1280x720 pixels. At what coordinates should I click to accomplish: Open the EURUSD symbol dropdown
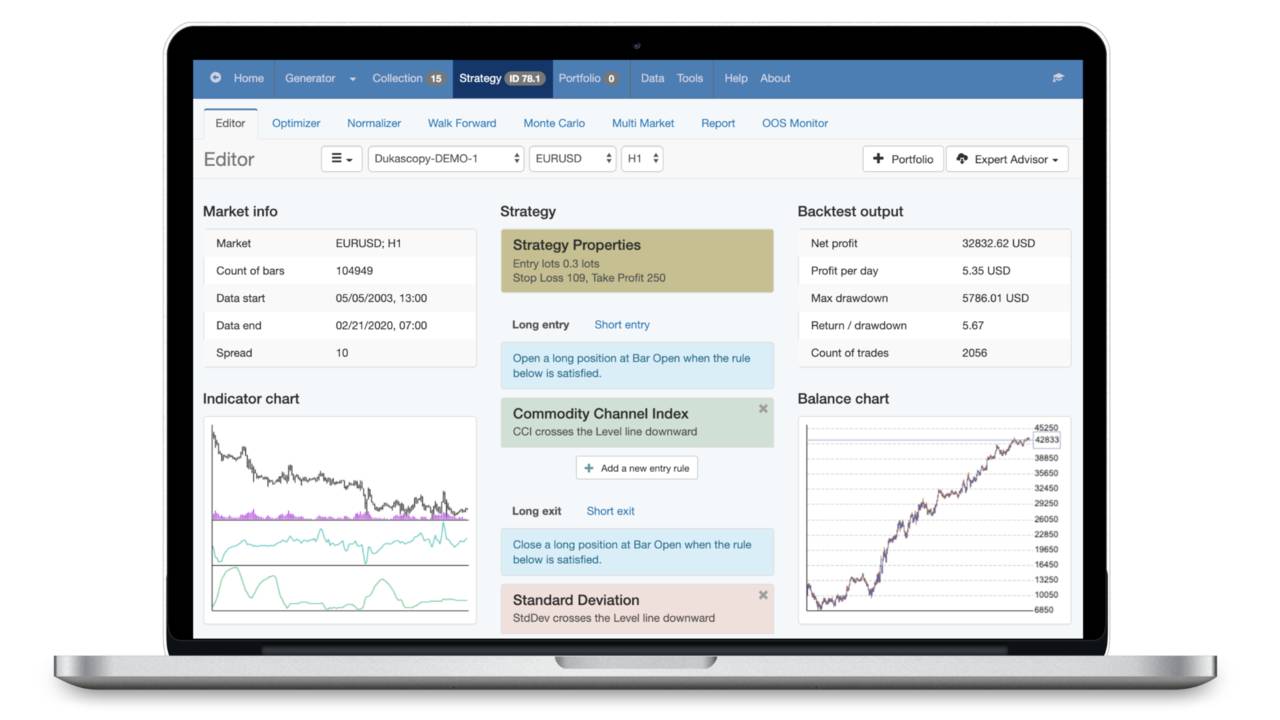pos(572,159)
